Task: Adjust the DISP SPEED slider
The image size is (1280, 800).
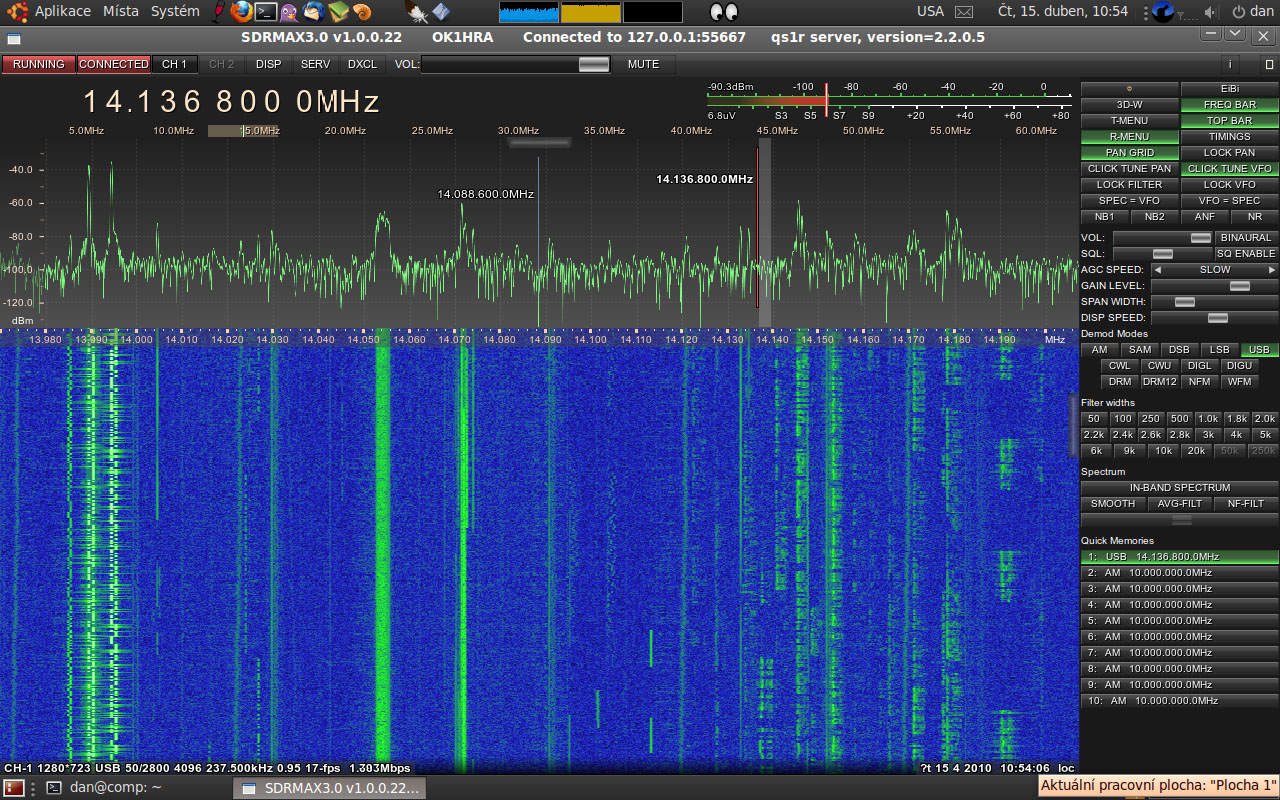Action: 1215,318
